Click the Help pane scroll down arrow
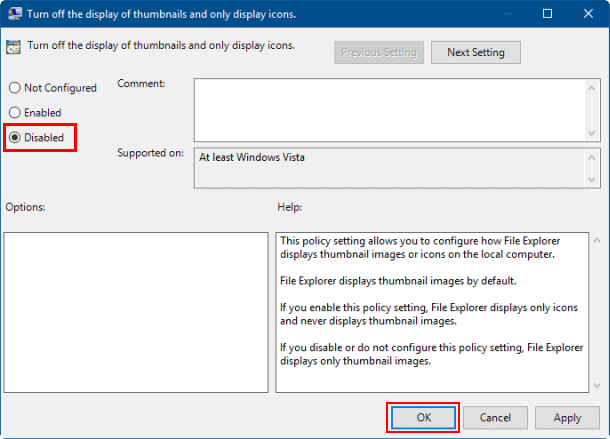The height and width of the screenshot is (439, 610). pyautogui.click(x=596, y=383)
